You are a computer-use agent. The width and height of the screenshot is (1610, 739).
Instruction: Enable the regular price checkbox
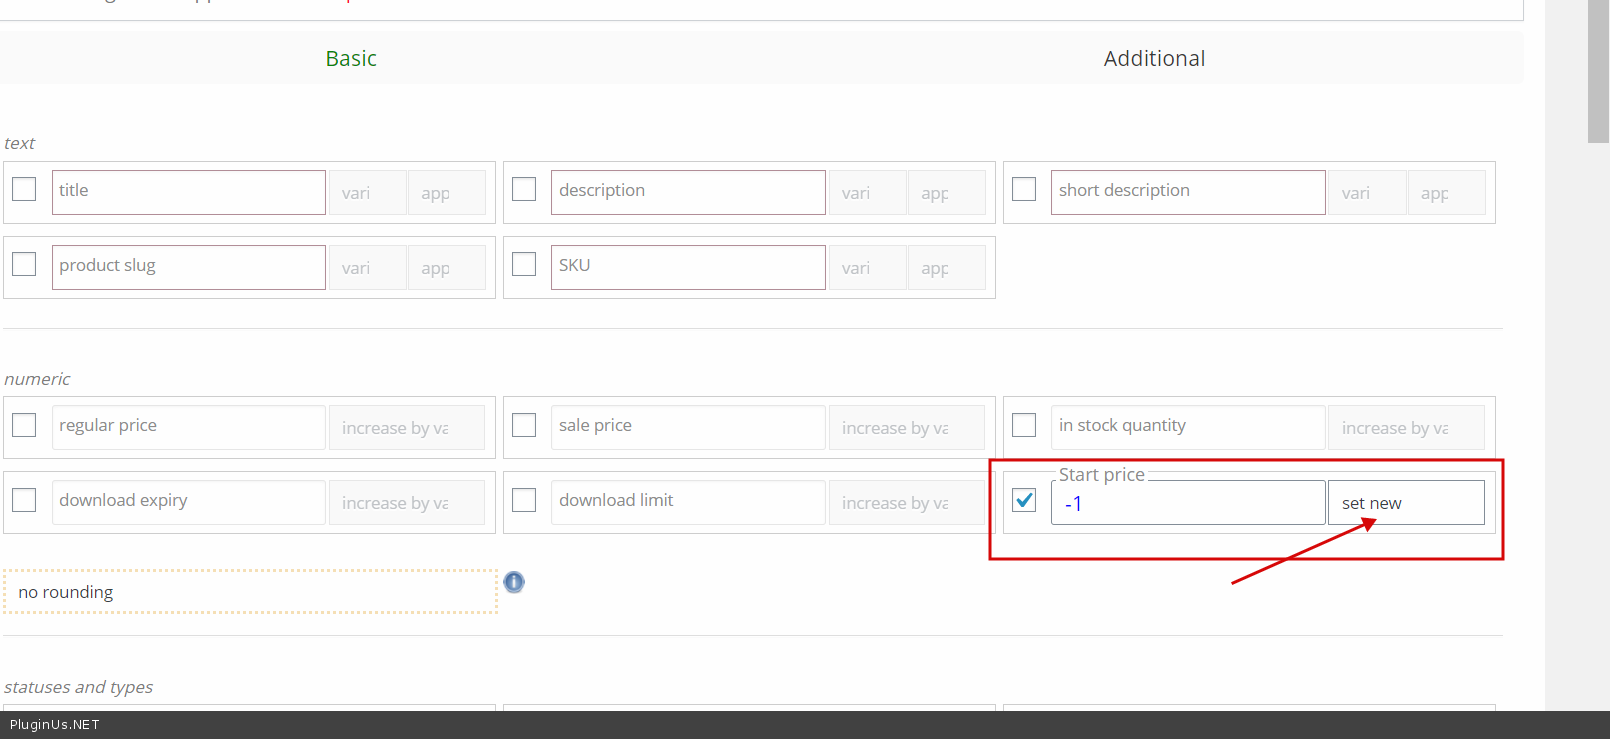point(24,425)
